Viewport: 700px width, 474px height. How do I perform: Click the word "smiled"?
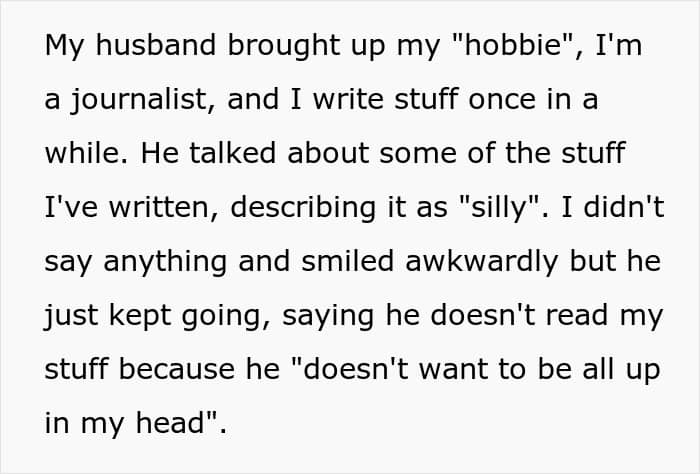pyautogui.click(x=347, y=261)
